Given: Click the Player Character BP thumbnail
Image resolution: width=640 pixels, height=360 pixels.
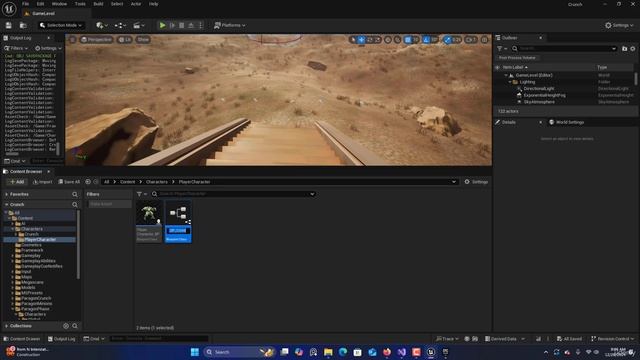Looking at the screenshot, I should click(x=149, y=213).
